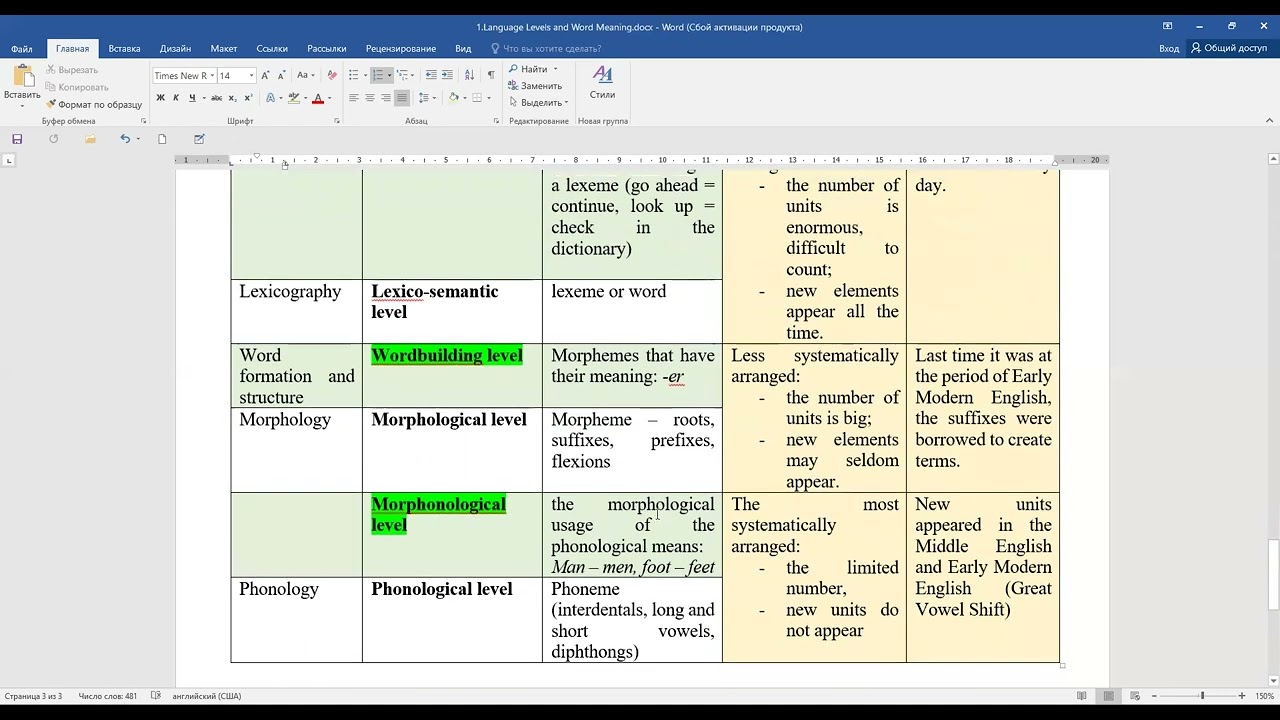Toggle strikethrough (abc) formatting
Viewport: 1280px width, 720px height.
coord(216,98)
